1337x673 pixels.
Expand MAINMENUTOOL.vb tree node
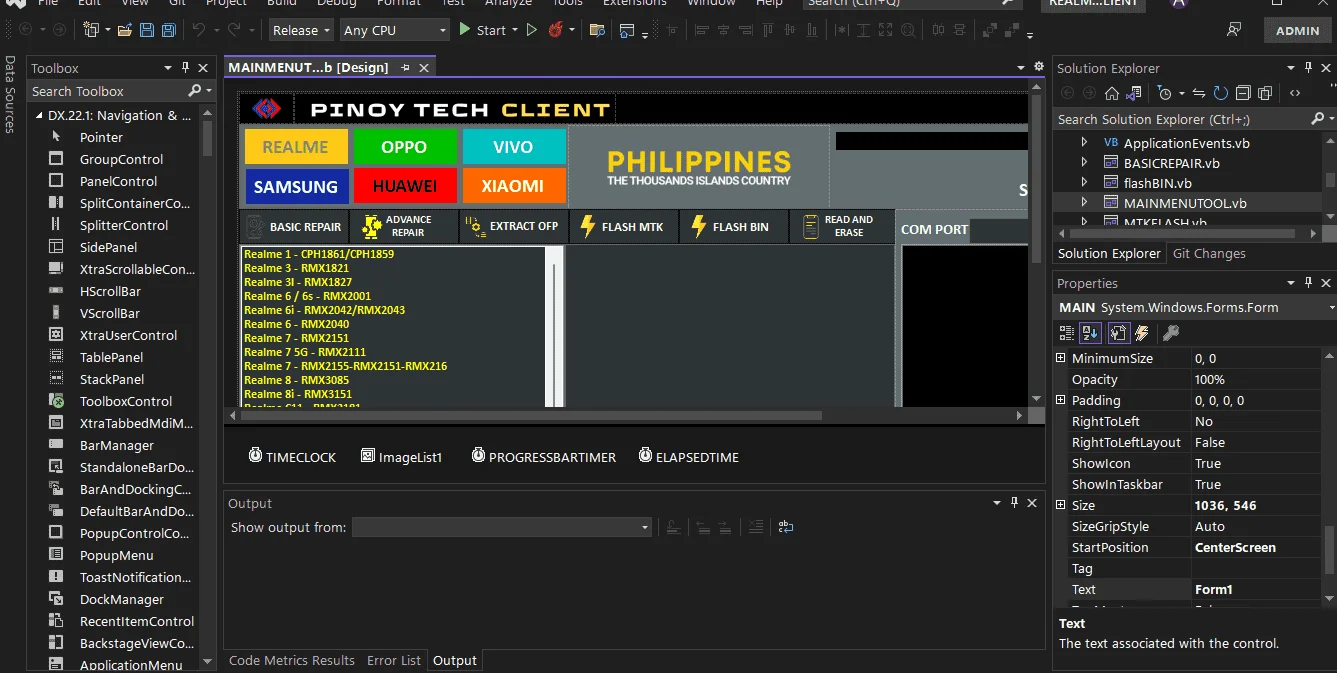1085,203
